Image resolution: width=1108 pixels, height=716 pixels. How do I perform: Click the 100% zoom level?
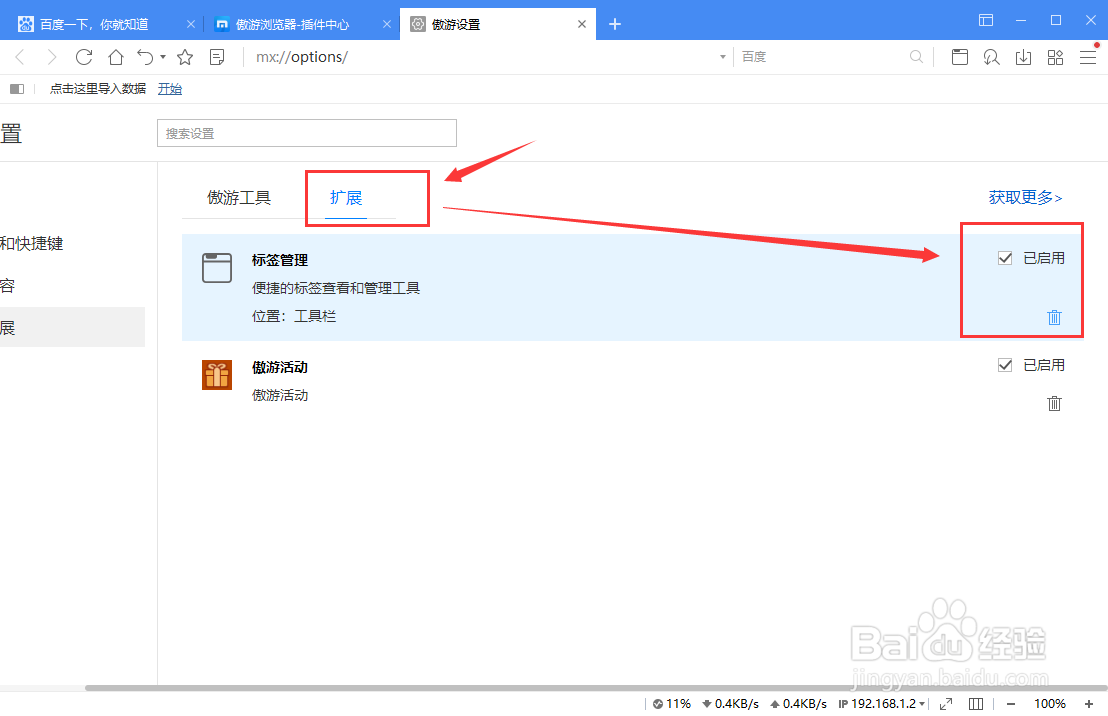pyautogui.click(x=1050, y=704)
